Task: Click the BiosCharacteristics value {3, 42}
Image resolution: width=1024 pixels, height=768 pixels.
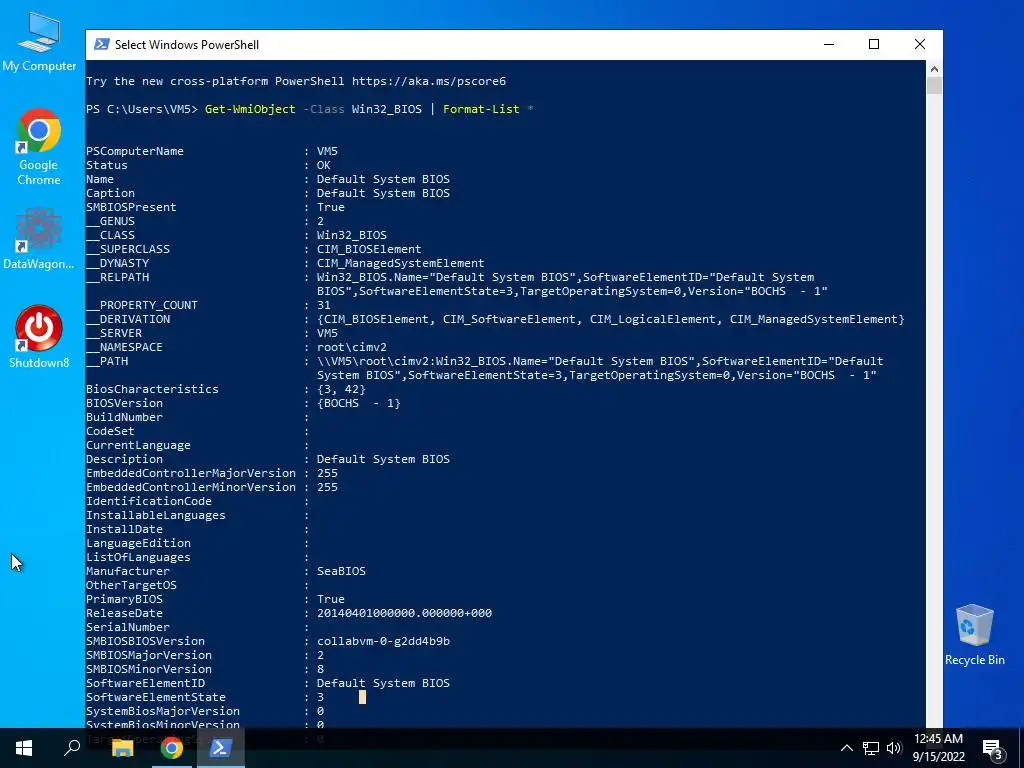Action: coord(342,389)
